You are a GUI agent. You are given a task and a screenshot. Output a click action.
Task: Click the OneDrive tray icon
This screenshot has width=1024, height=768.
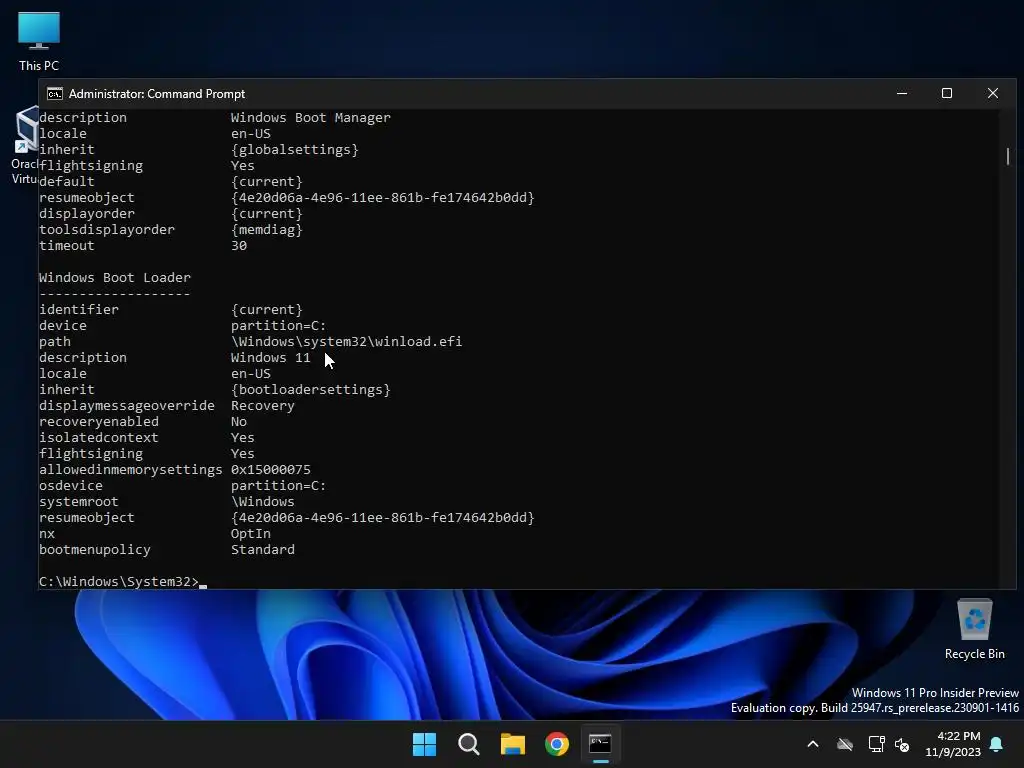pyautogui.click(x=845, y=744)
